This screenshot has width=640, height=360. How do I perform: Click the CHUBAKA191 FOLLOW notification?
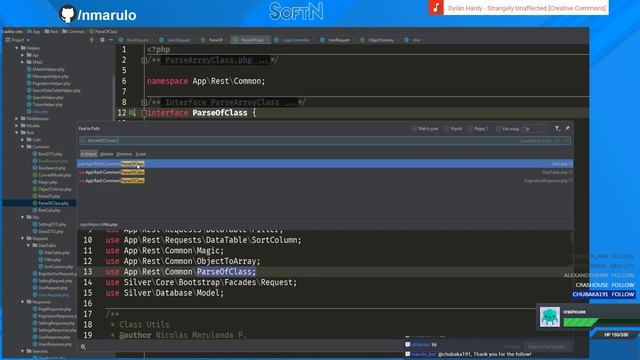pos(603,294)
